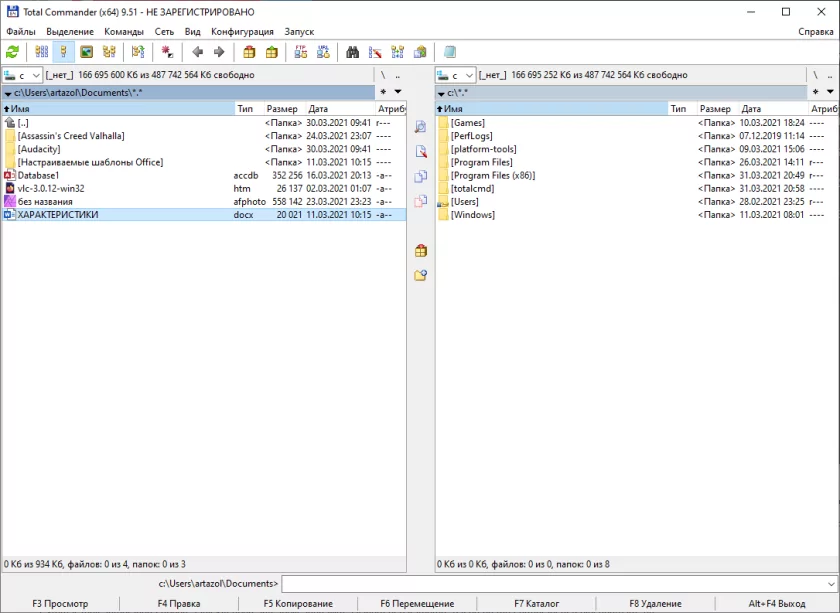Toggle the Full details view button

[64, 52]
